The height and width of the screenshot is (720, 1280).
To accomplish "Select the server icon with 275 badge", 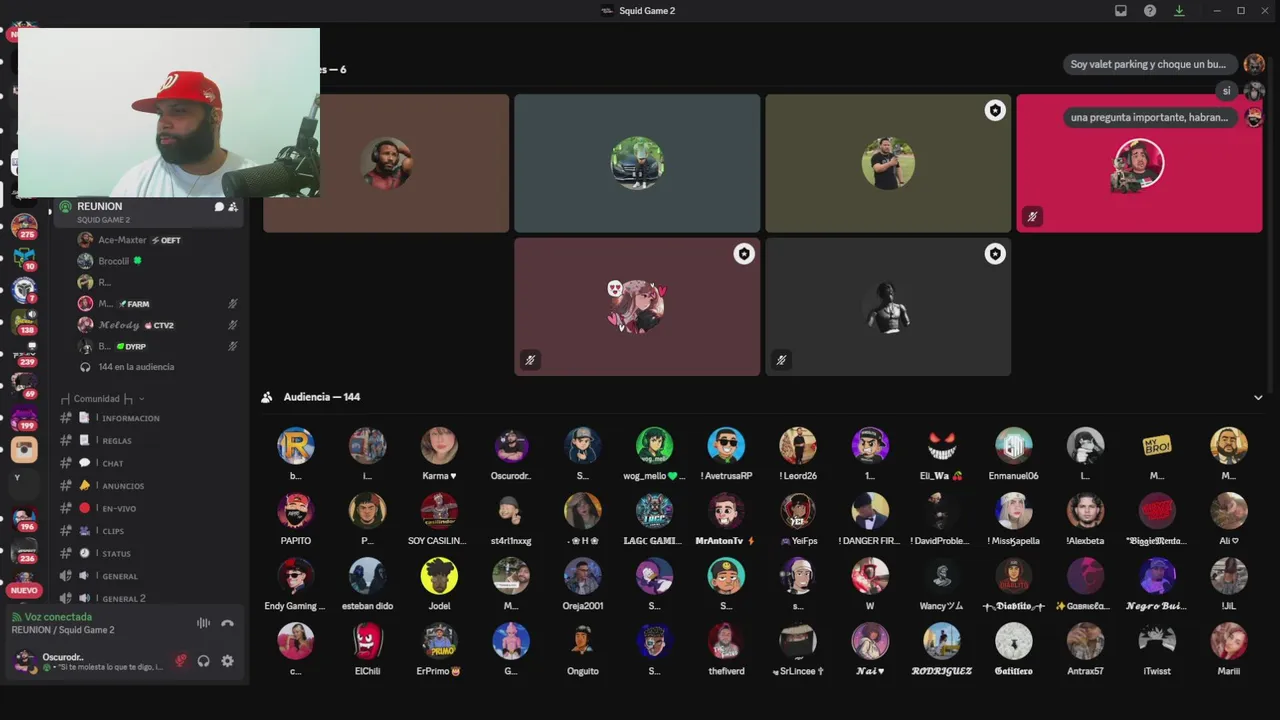I will tap(24, 225).
